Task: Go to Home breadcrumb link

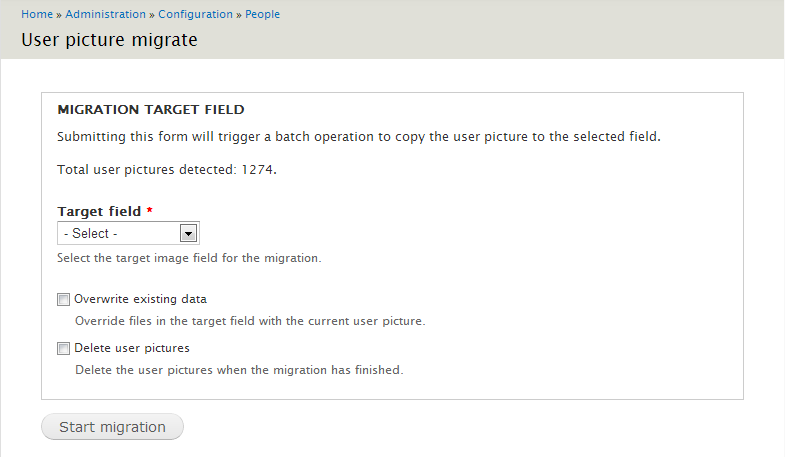Action: point(37,14)
